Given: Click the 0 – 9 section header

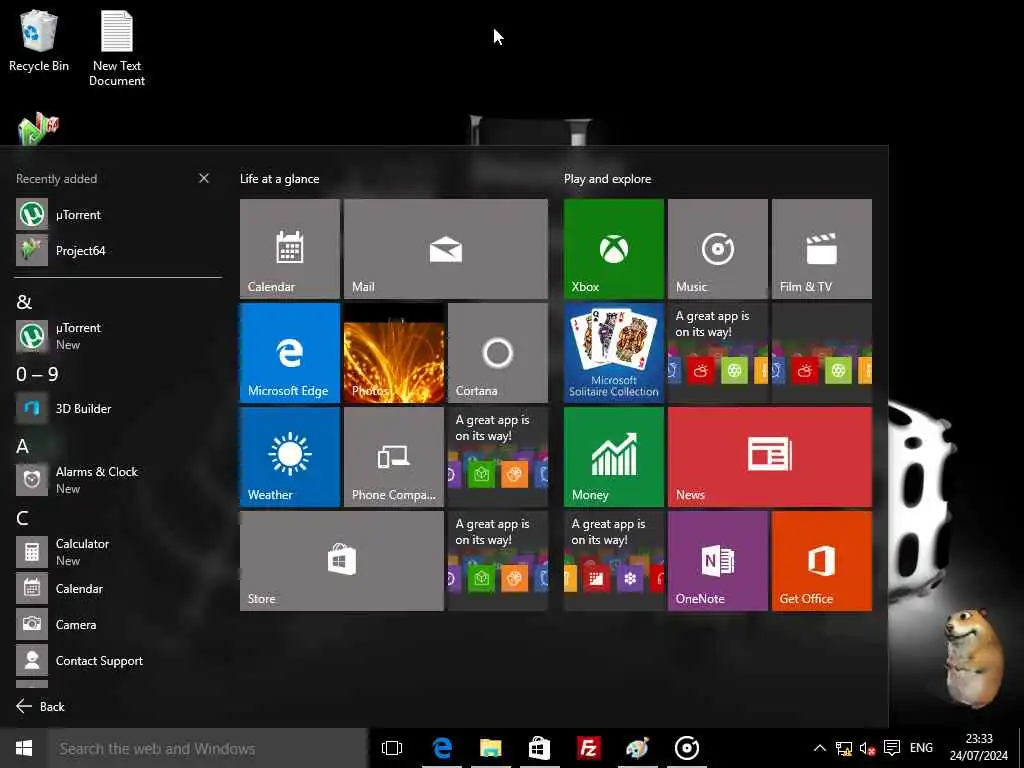Looking at the screenshot, I should 37,374.
